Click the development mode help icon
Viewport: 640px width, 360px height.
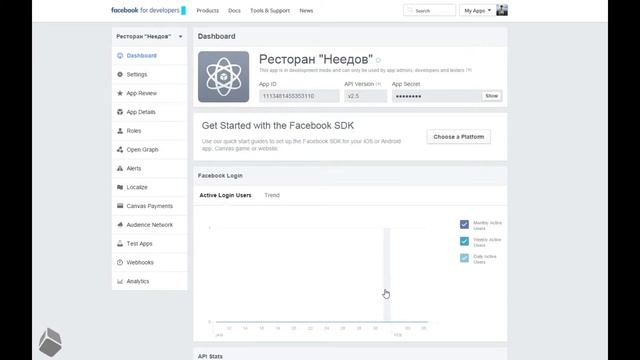pos(469,70)
